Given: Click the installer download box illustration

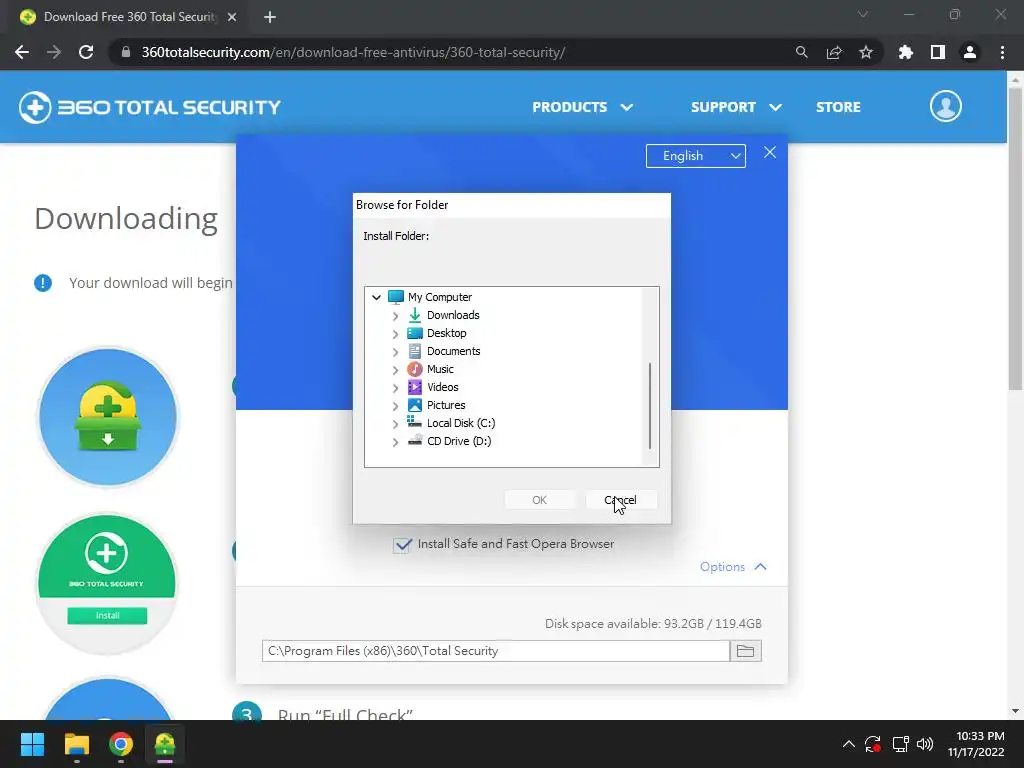Looking at the screenshot, I should tap(108, 417).
